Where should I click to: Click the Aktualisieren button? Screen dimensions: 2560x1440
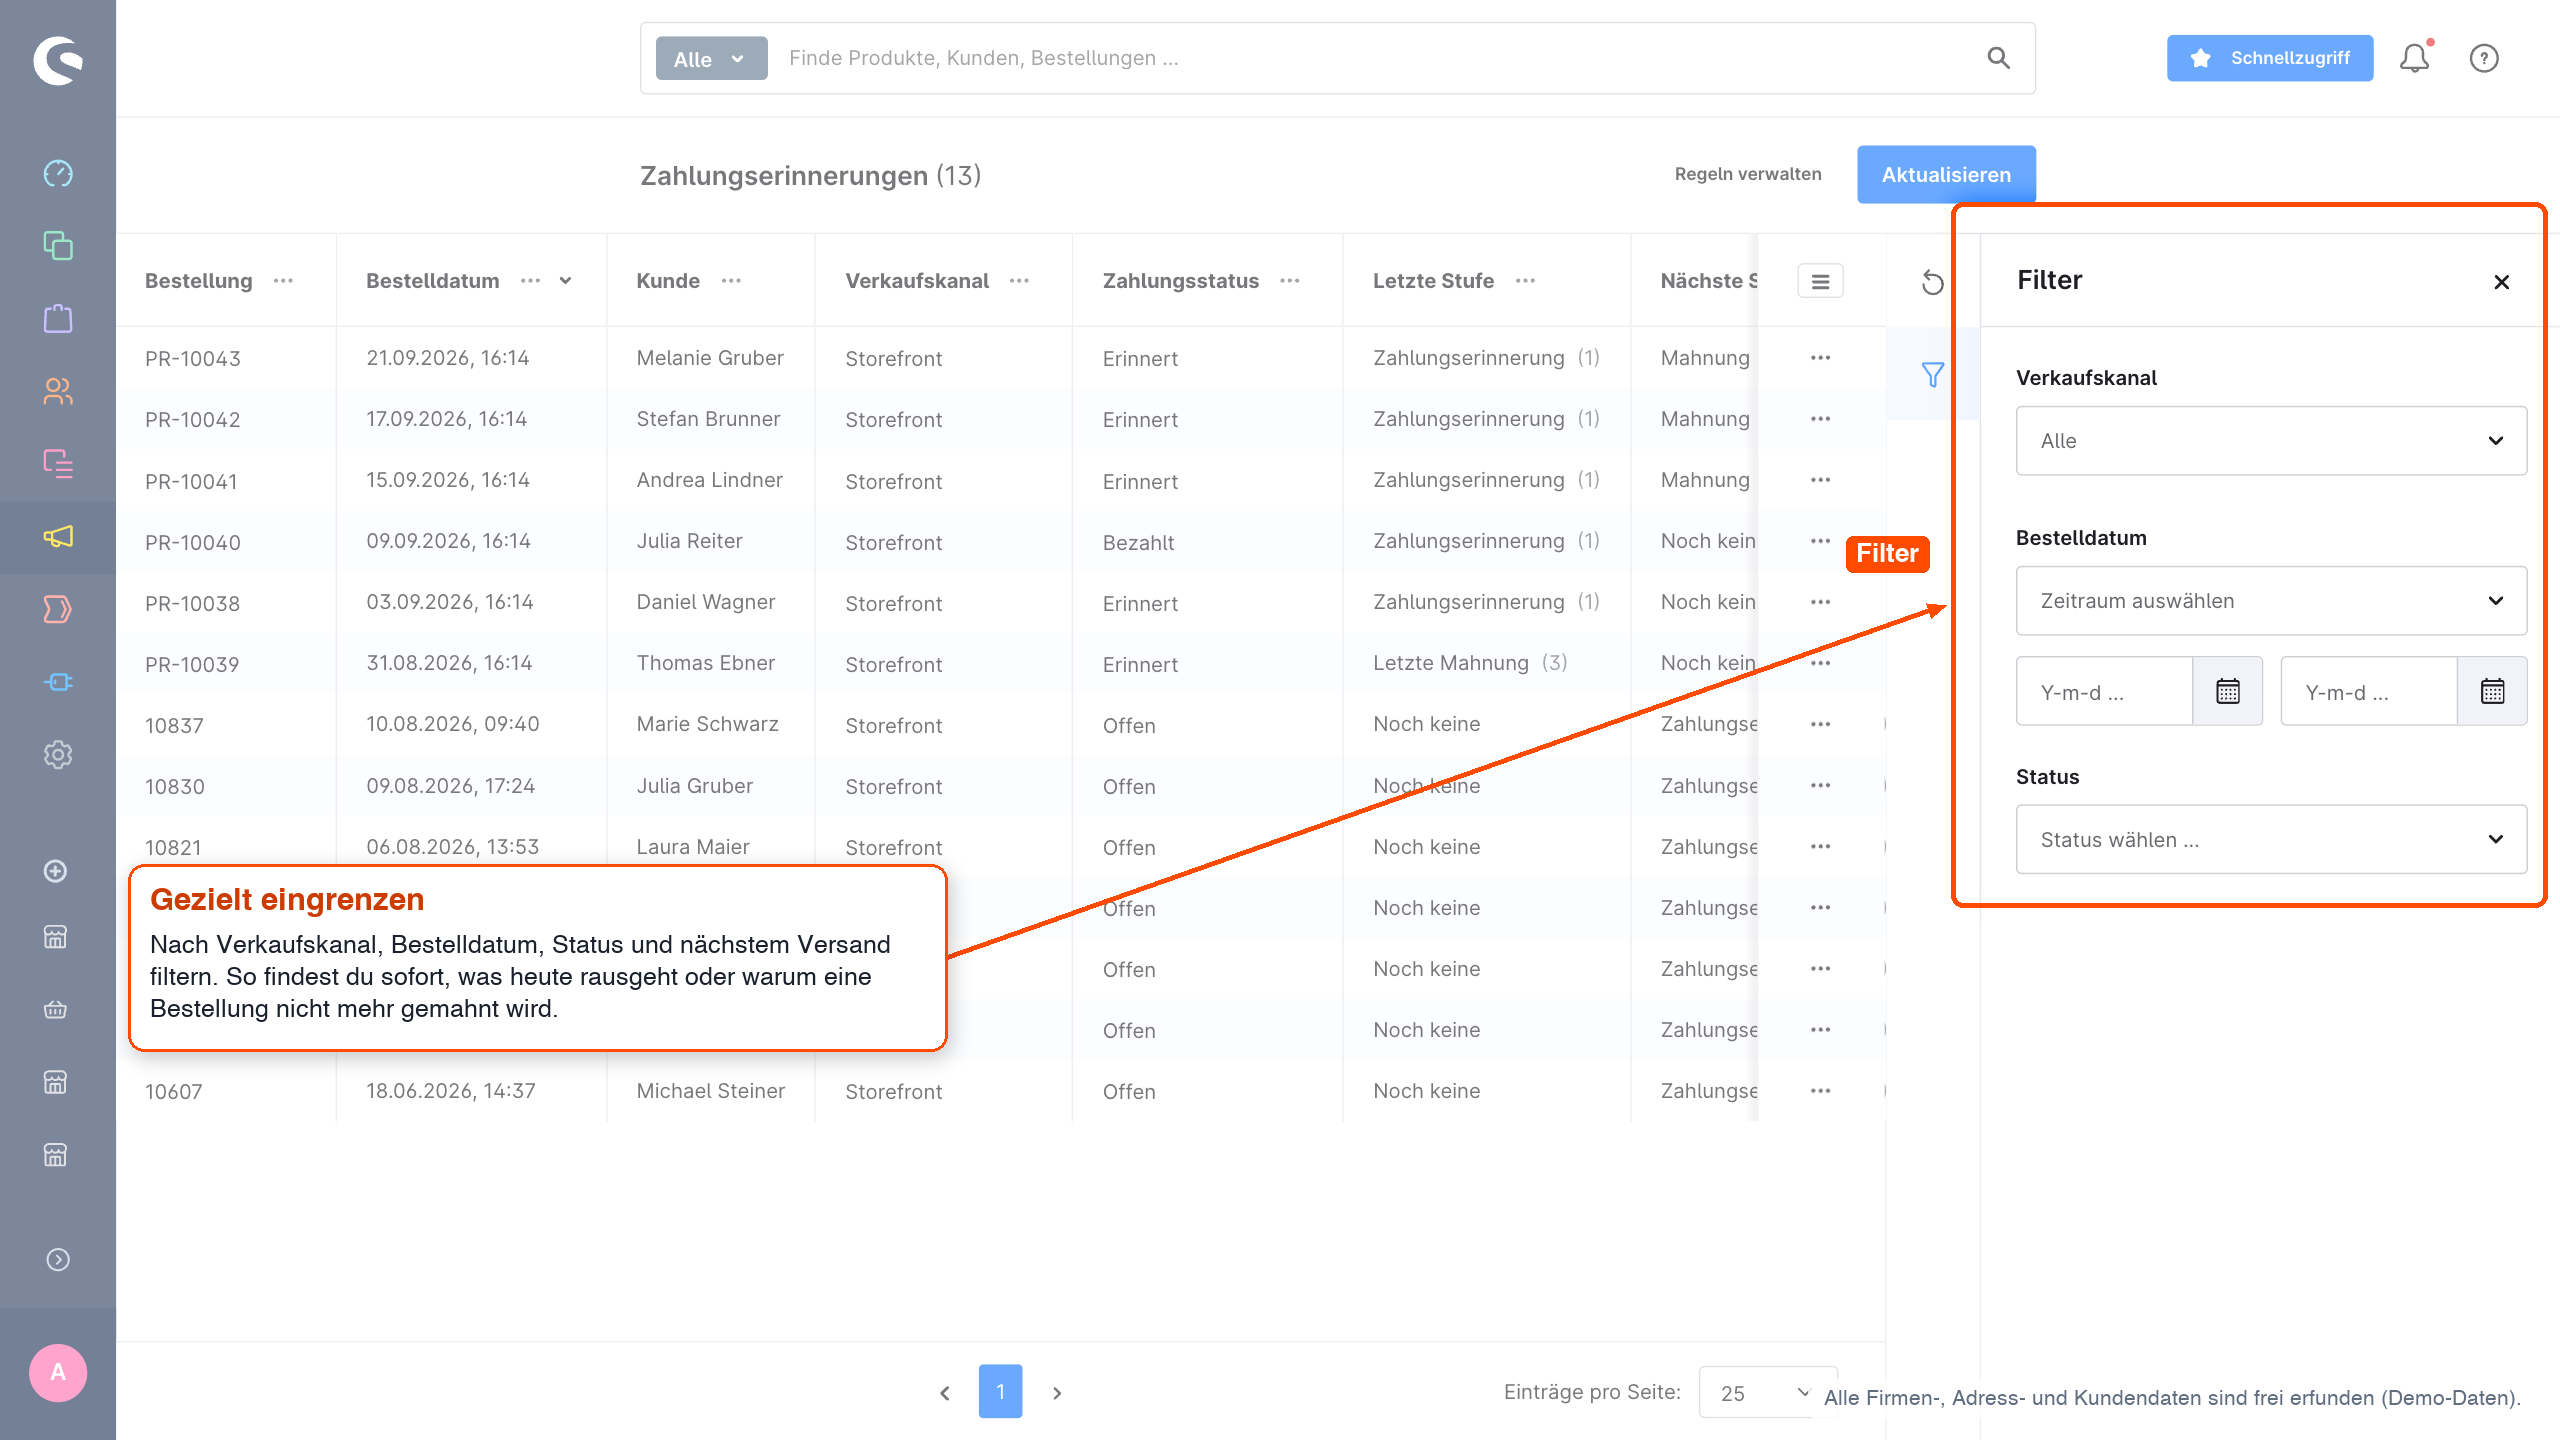pyautogui.click(x=1946, y=175)
